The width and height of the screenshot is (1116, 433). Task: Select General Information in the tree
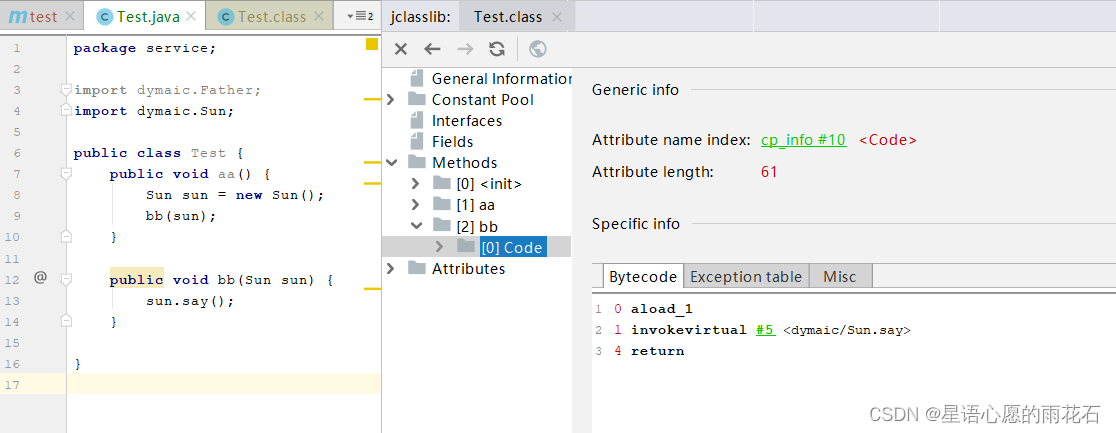click(501, 78)
